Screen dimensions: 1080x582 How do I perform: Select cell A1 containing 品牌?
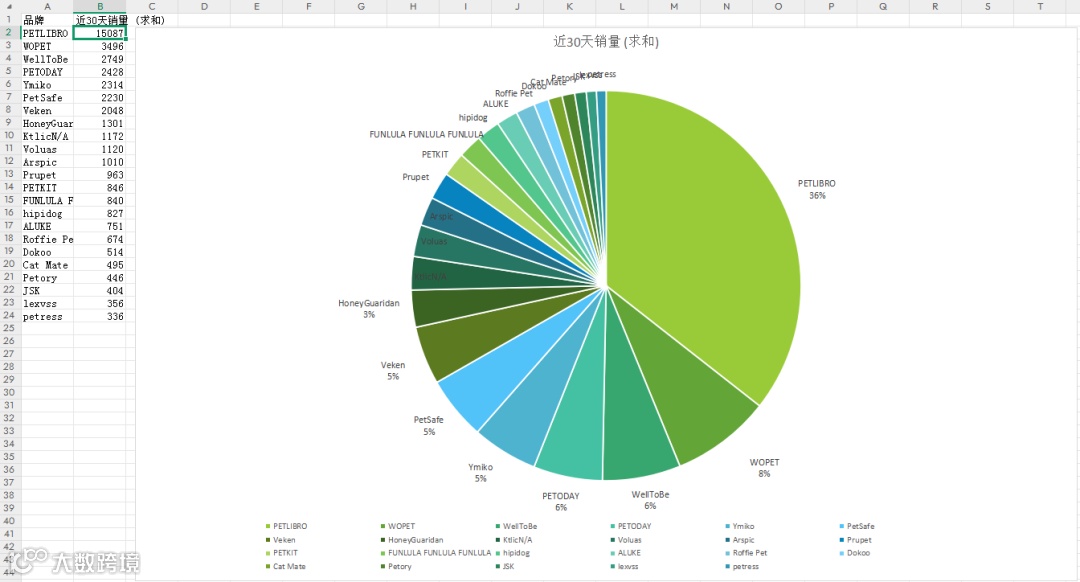pyautogui.click(x=47, y=20)
